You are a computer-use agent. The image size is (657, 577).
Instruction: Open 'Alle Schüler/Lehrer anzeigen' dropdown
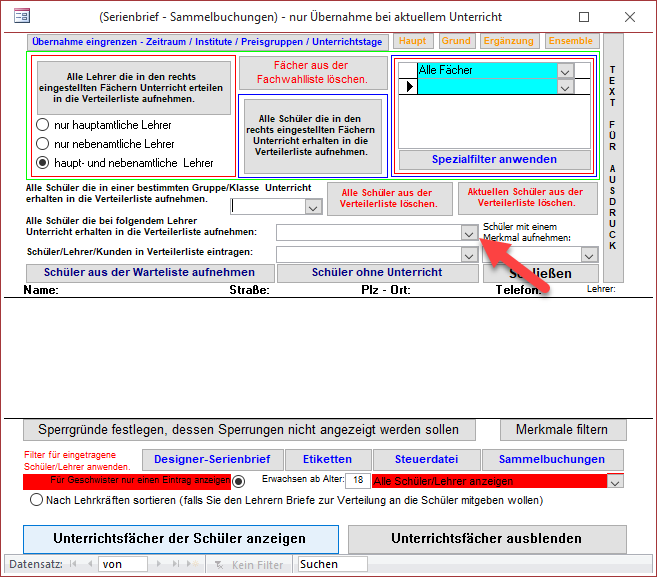click(615, 481)
